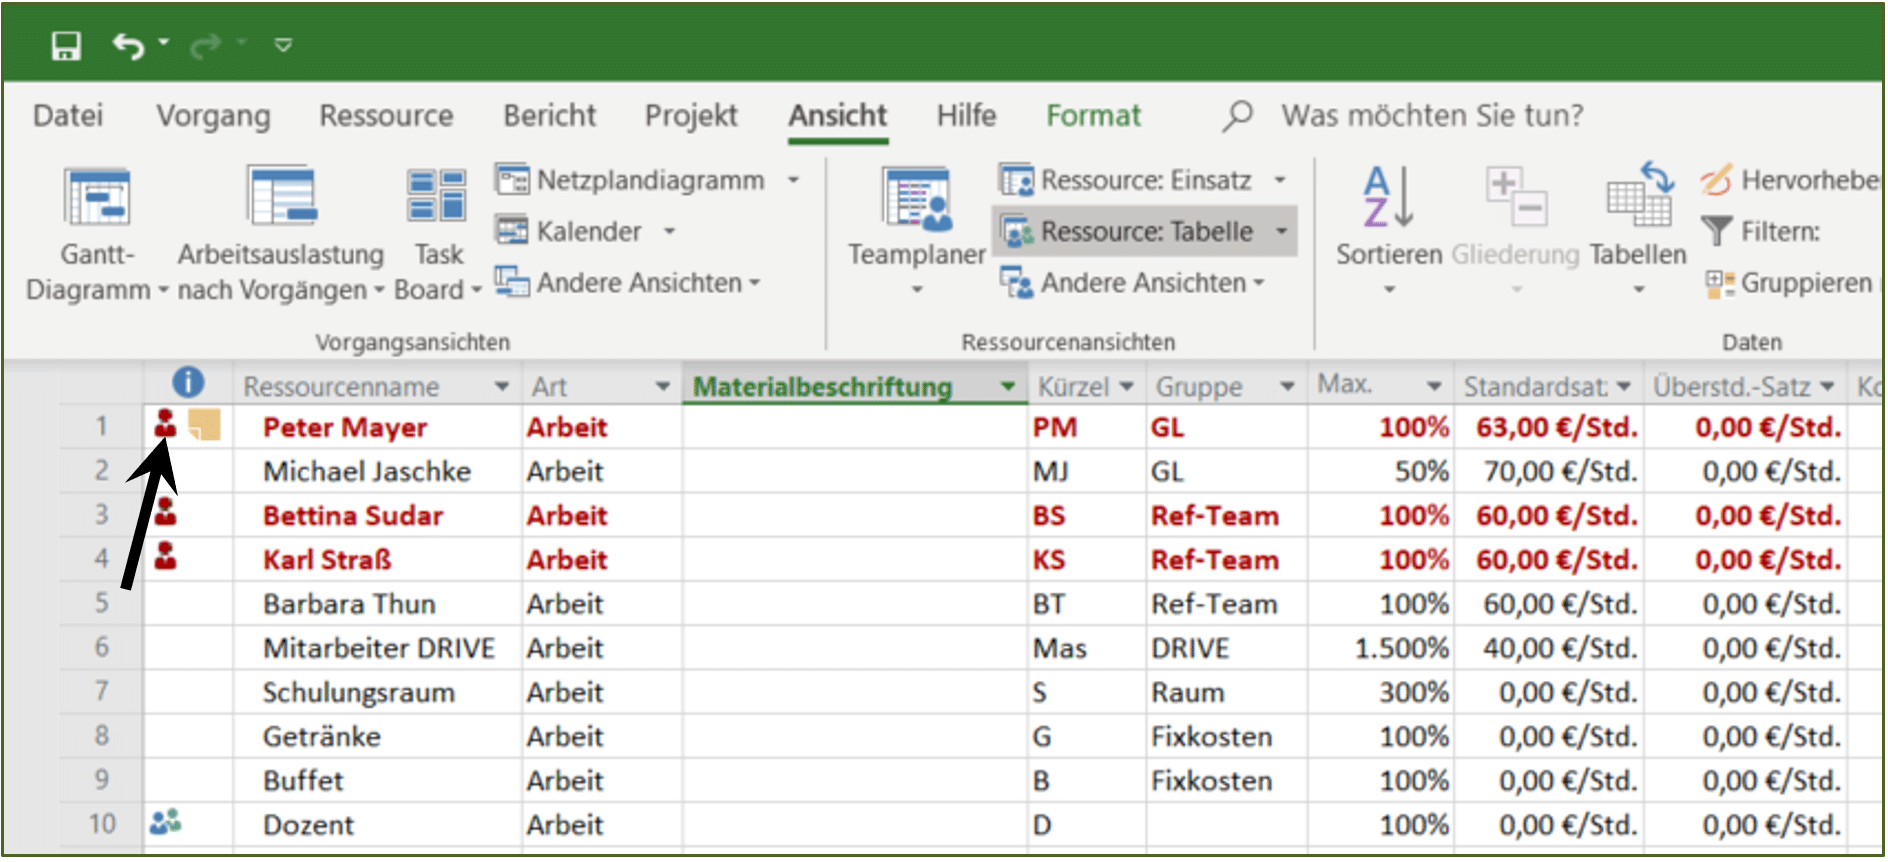Click the Teamplaner icon

click(x=917, y=199)
